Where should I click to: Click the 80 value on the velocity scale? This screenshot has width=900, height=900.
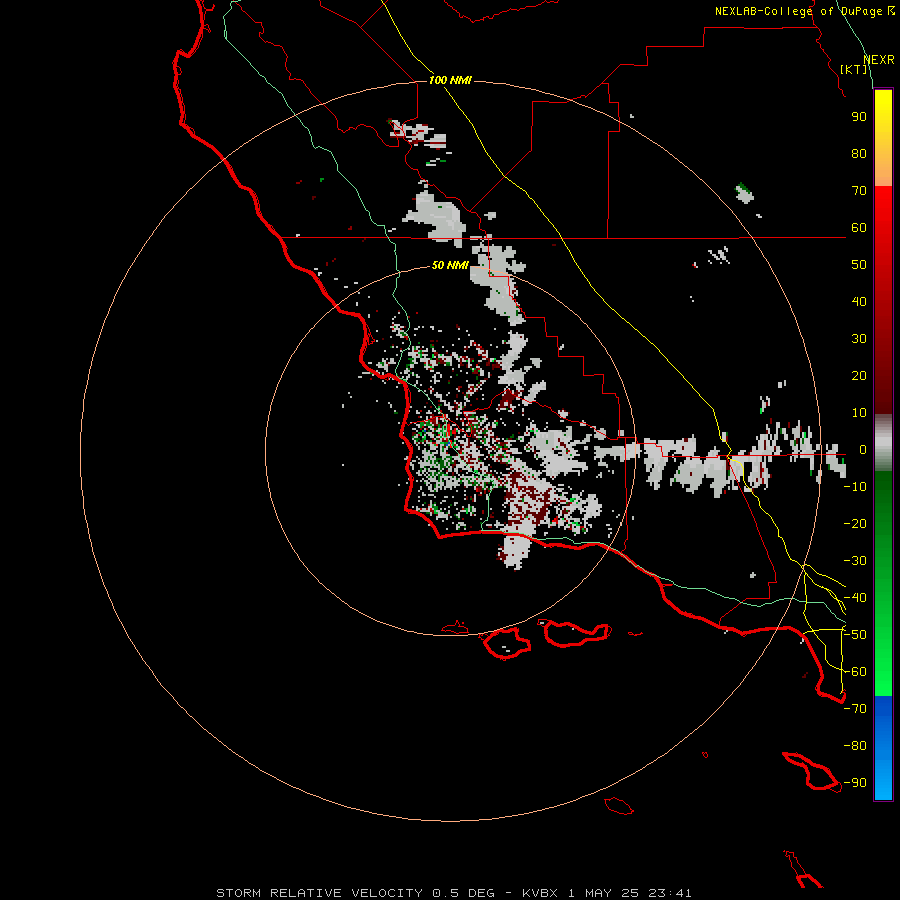[859, 154]
